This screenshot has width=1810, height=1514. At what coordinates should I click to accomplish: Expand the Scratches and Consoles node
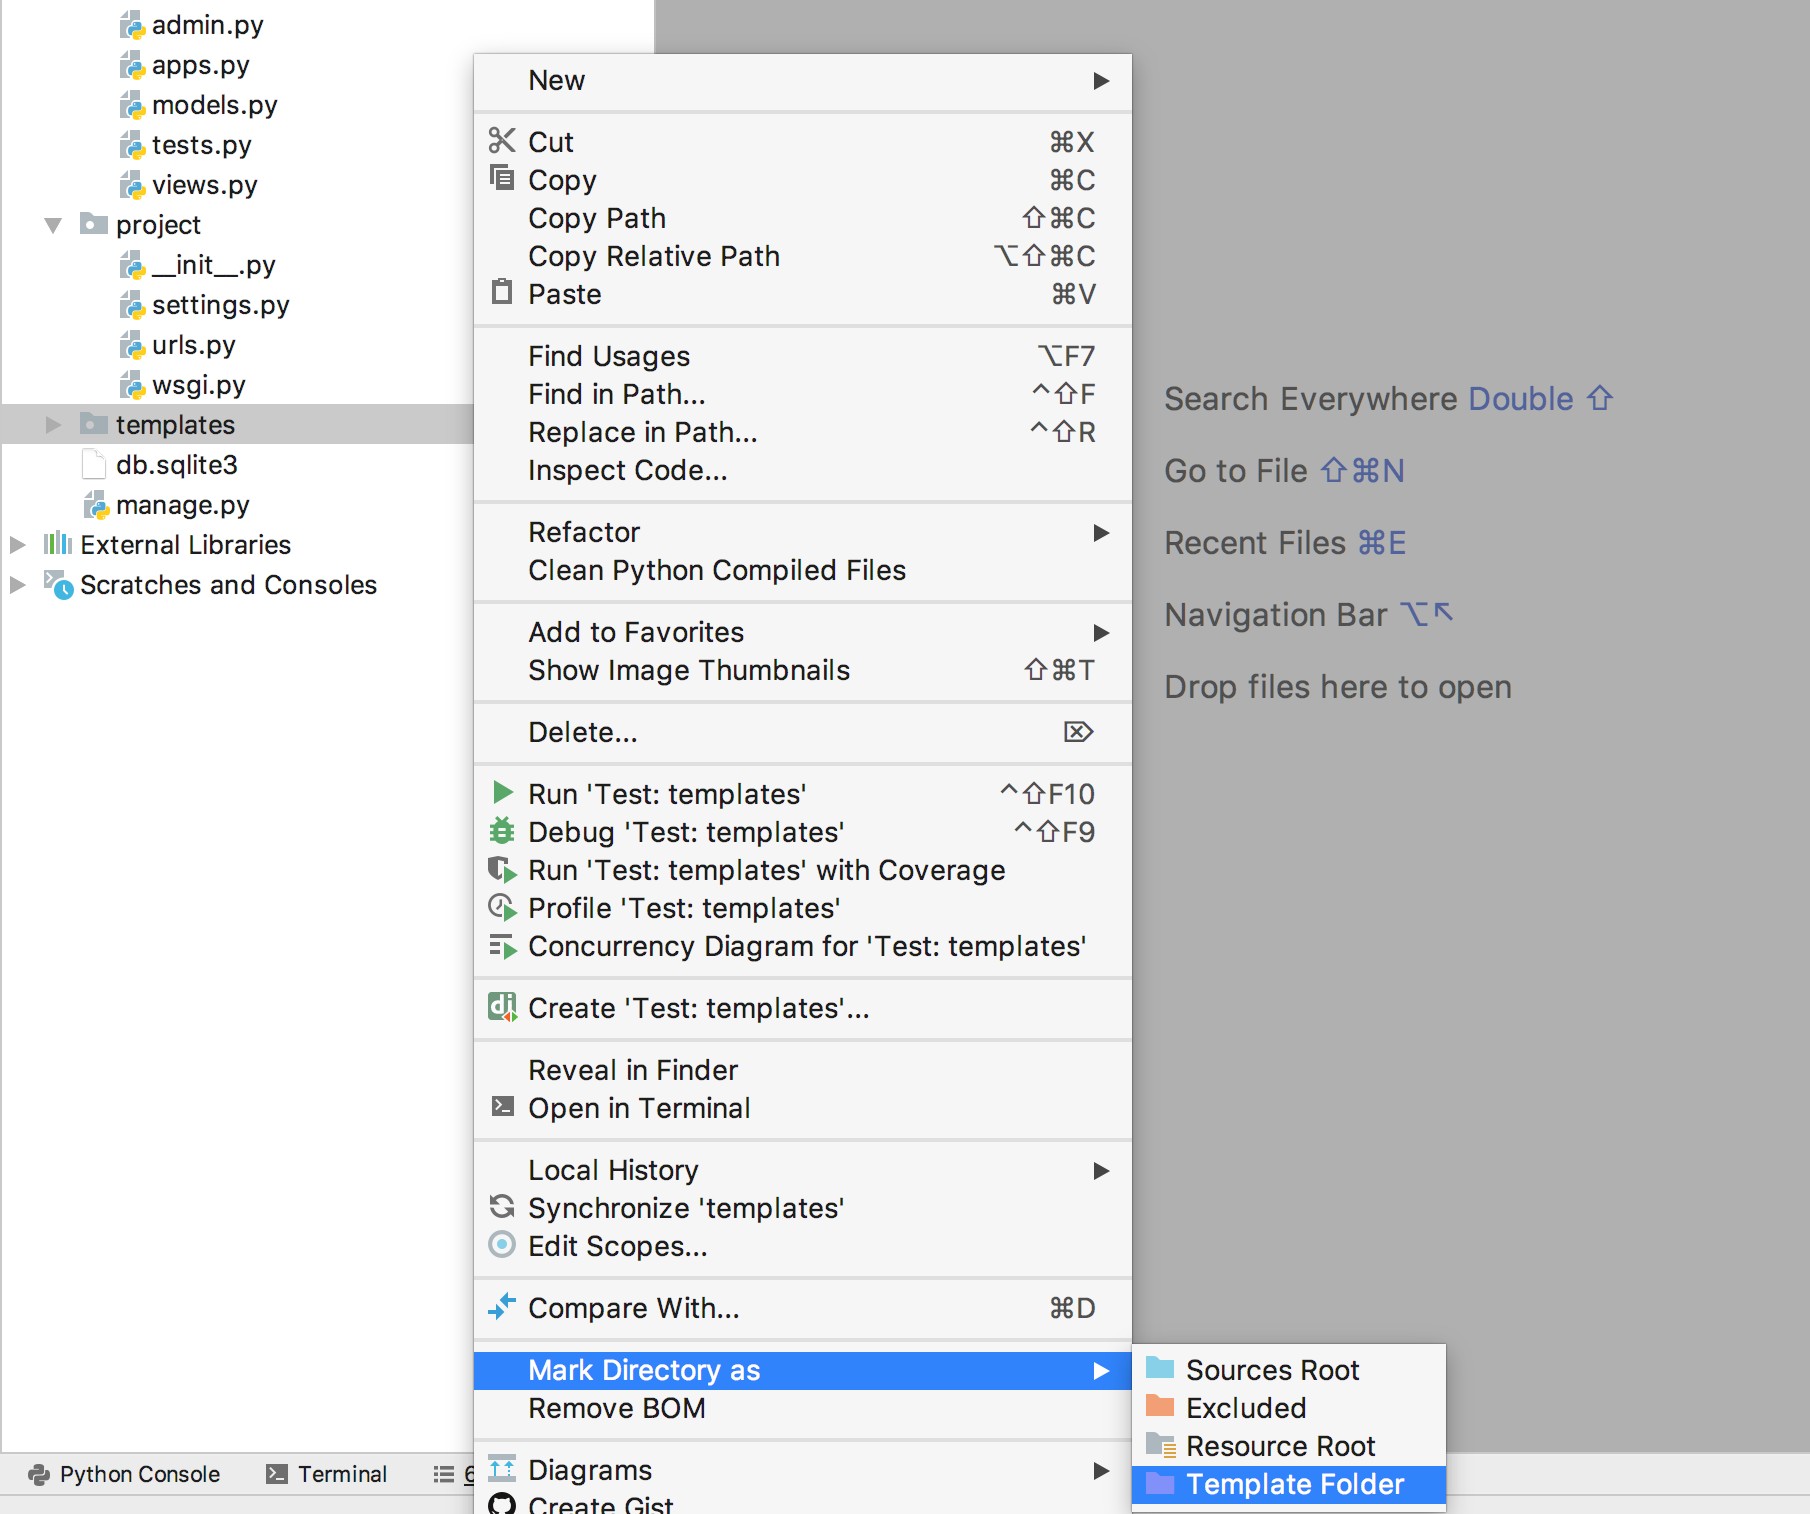point(17,585)
